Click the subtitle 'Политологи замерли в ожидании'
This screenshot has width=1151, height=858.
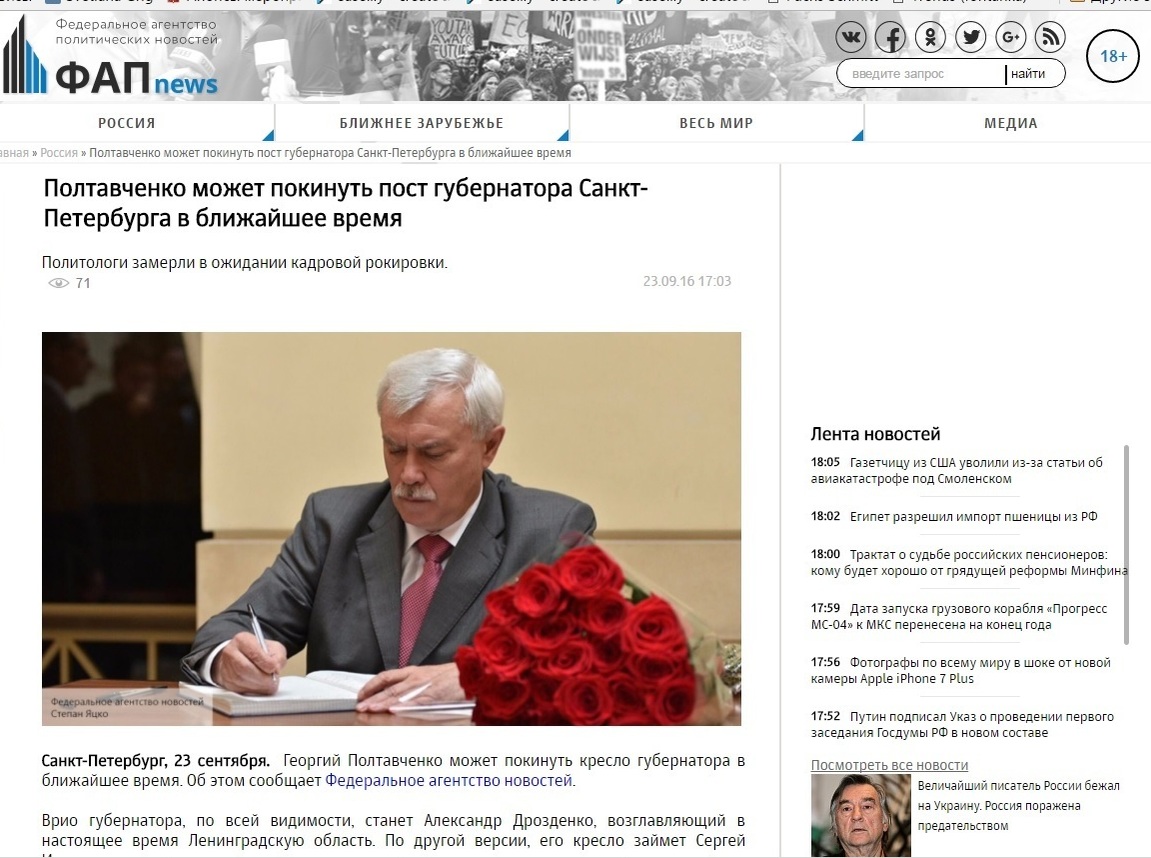tap(244, 263)
